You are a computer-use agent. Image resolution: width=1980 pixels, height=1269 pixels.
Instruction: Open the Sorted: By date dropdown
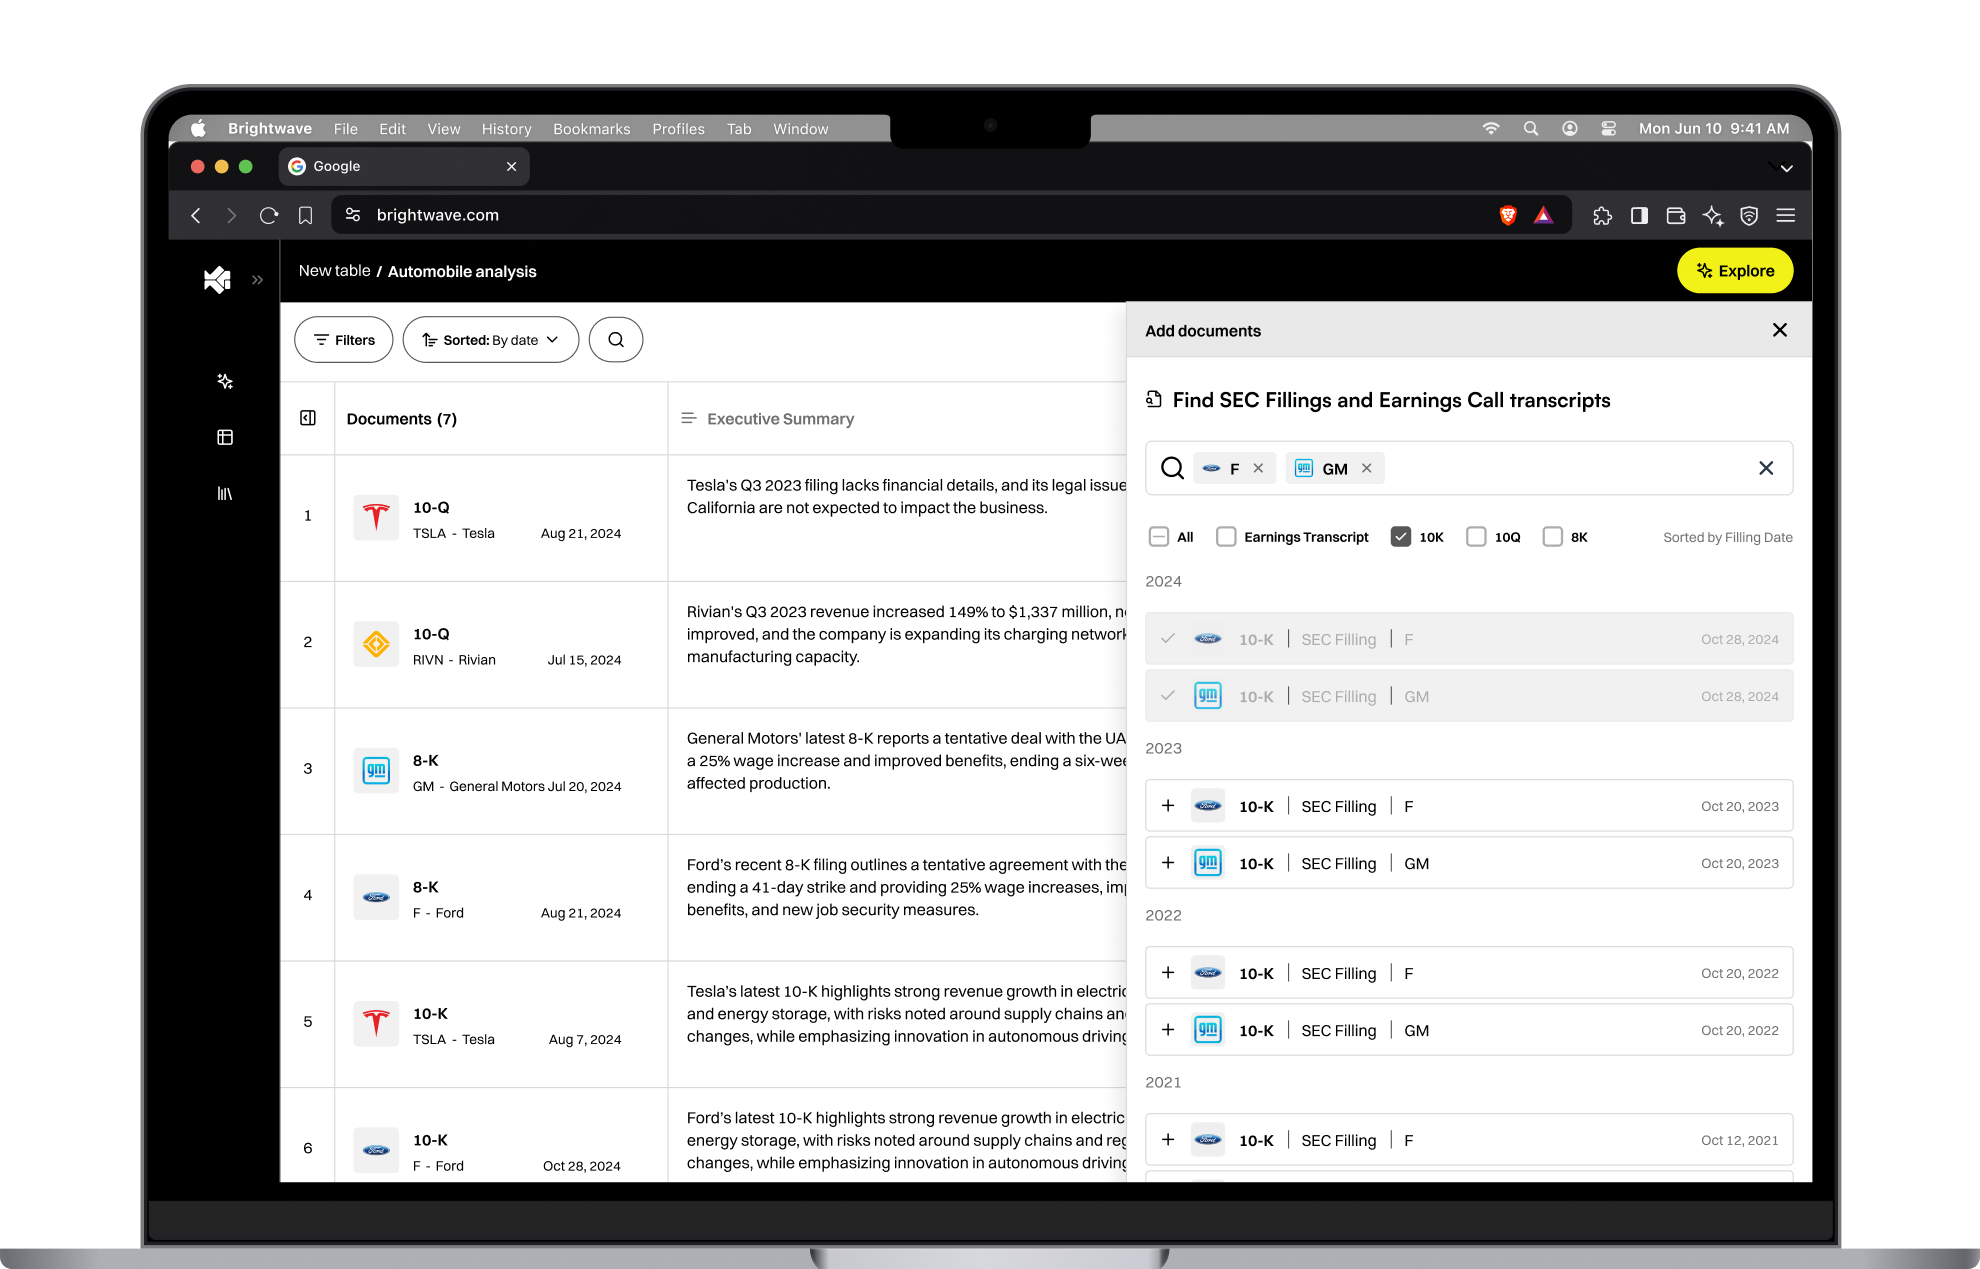pyautogui.click(x=490, y=340)
